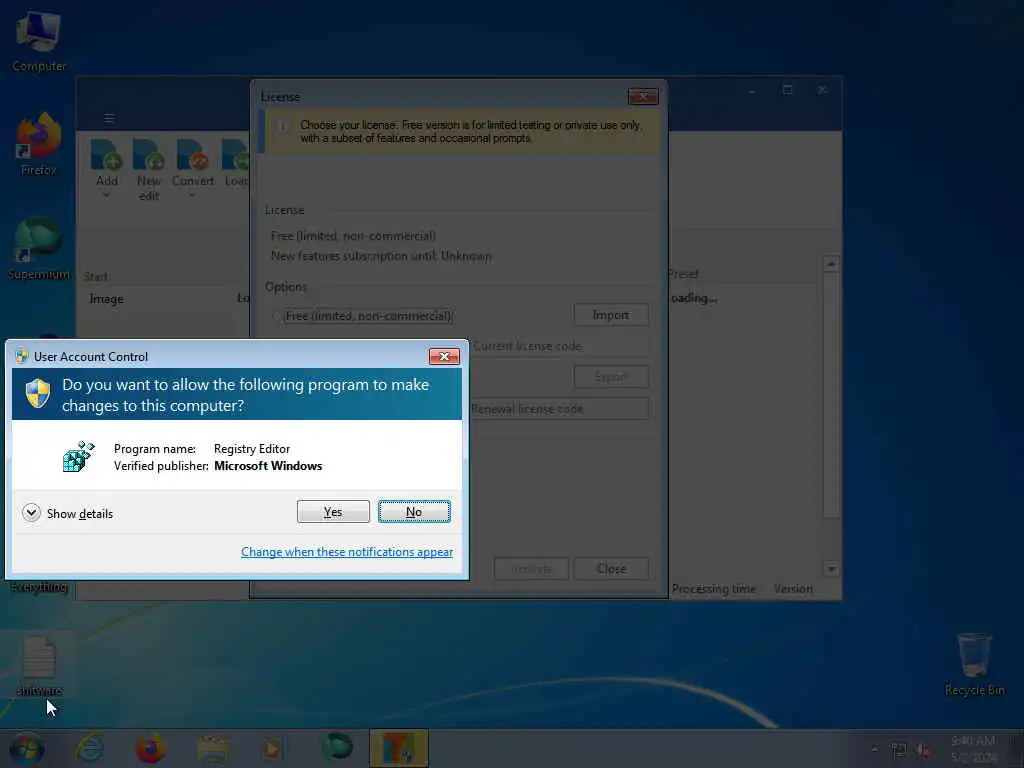Screen dimensions: 1024x768
Task: Click the Load toolbar icon behind License dialog
Action: click(x=235, y=162)
